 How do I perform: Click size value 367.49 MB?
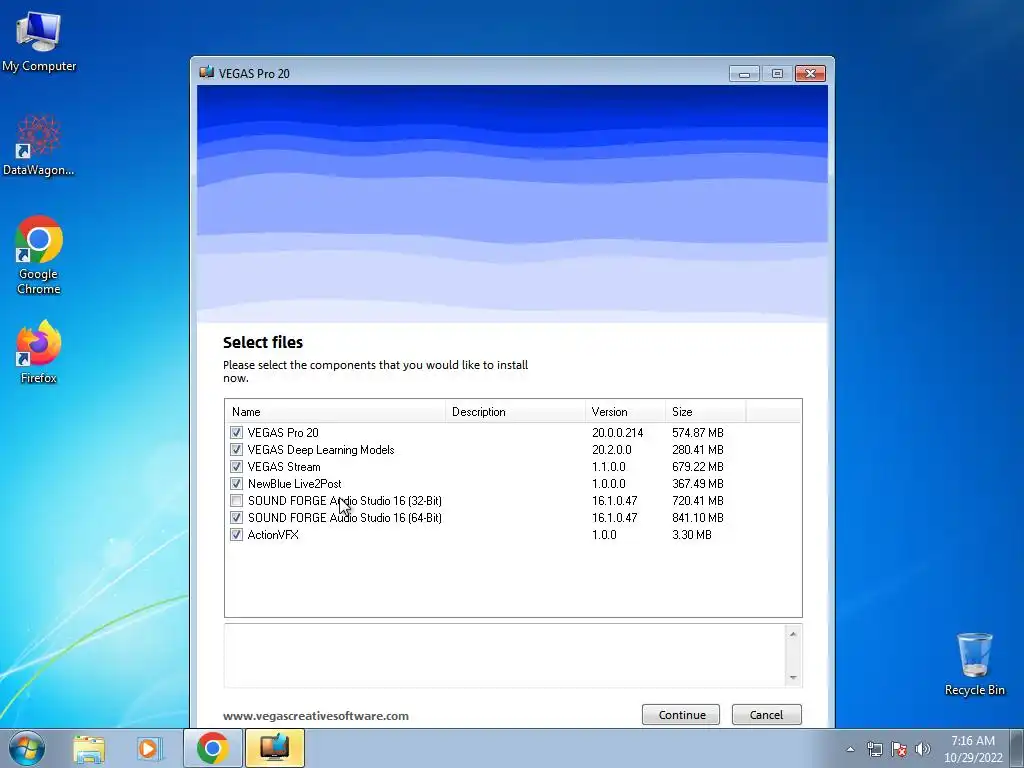coord(697,484)
